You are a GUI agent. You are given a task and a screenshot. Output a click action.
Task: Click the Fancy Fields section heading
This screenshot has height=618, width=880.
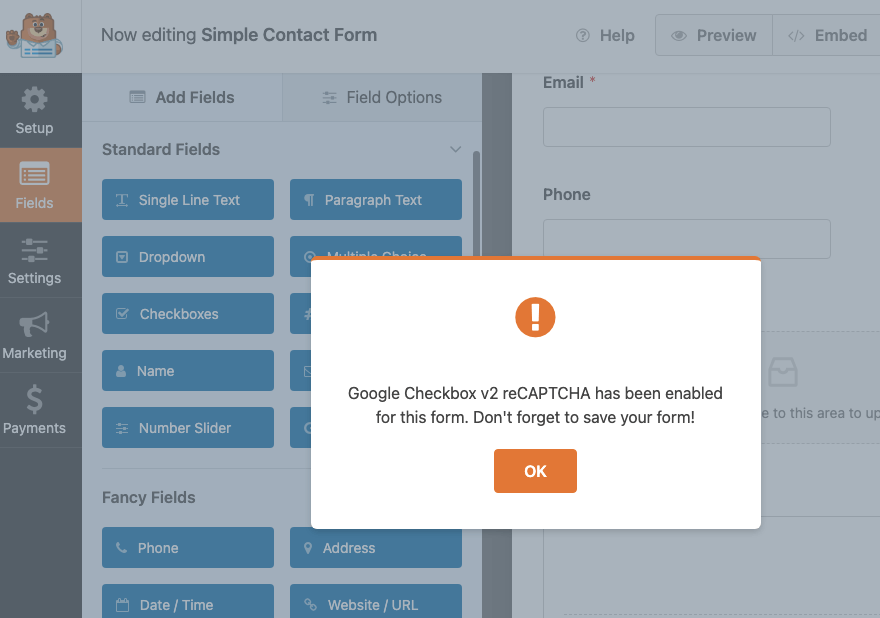coord(149,497)
